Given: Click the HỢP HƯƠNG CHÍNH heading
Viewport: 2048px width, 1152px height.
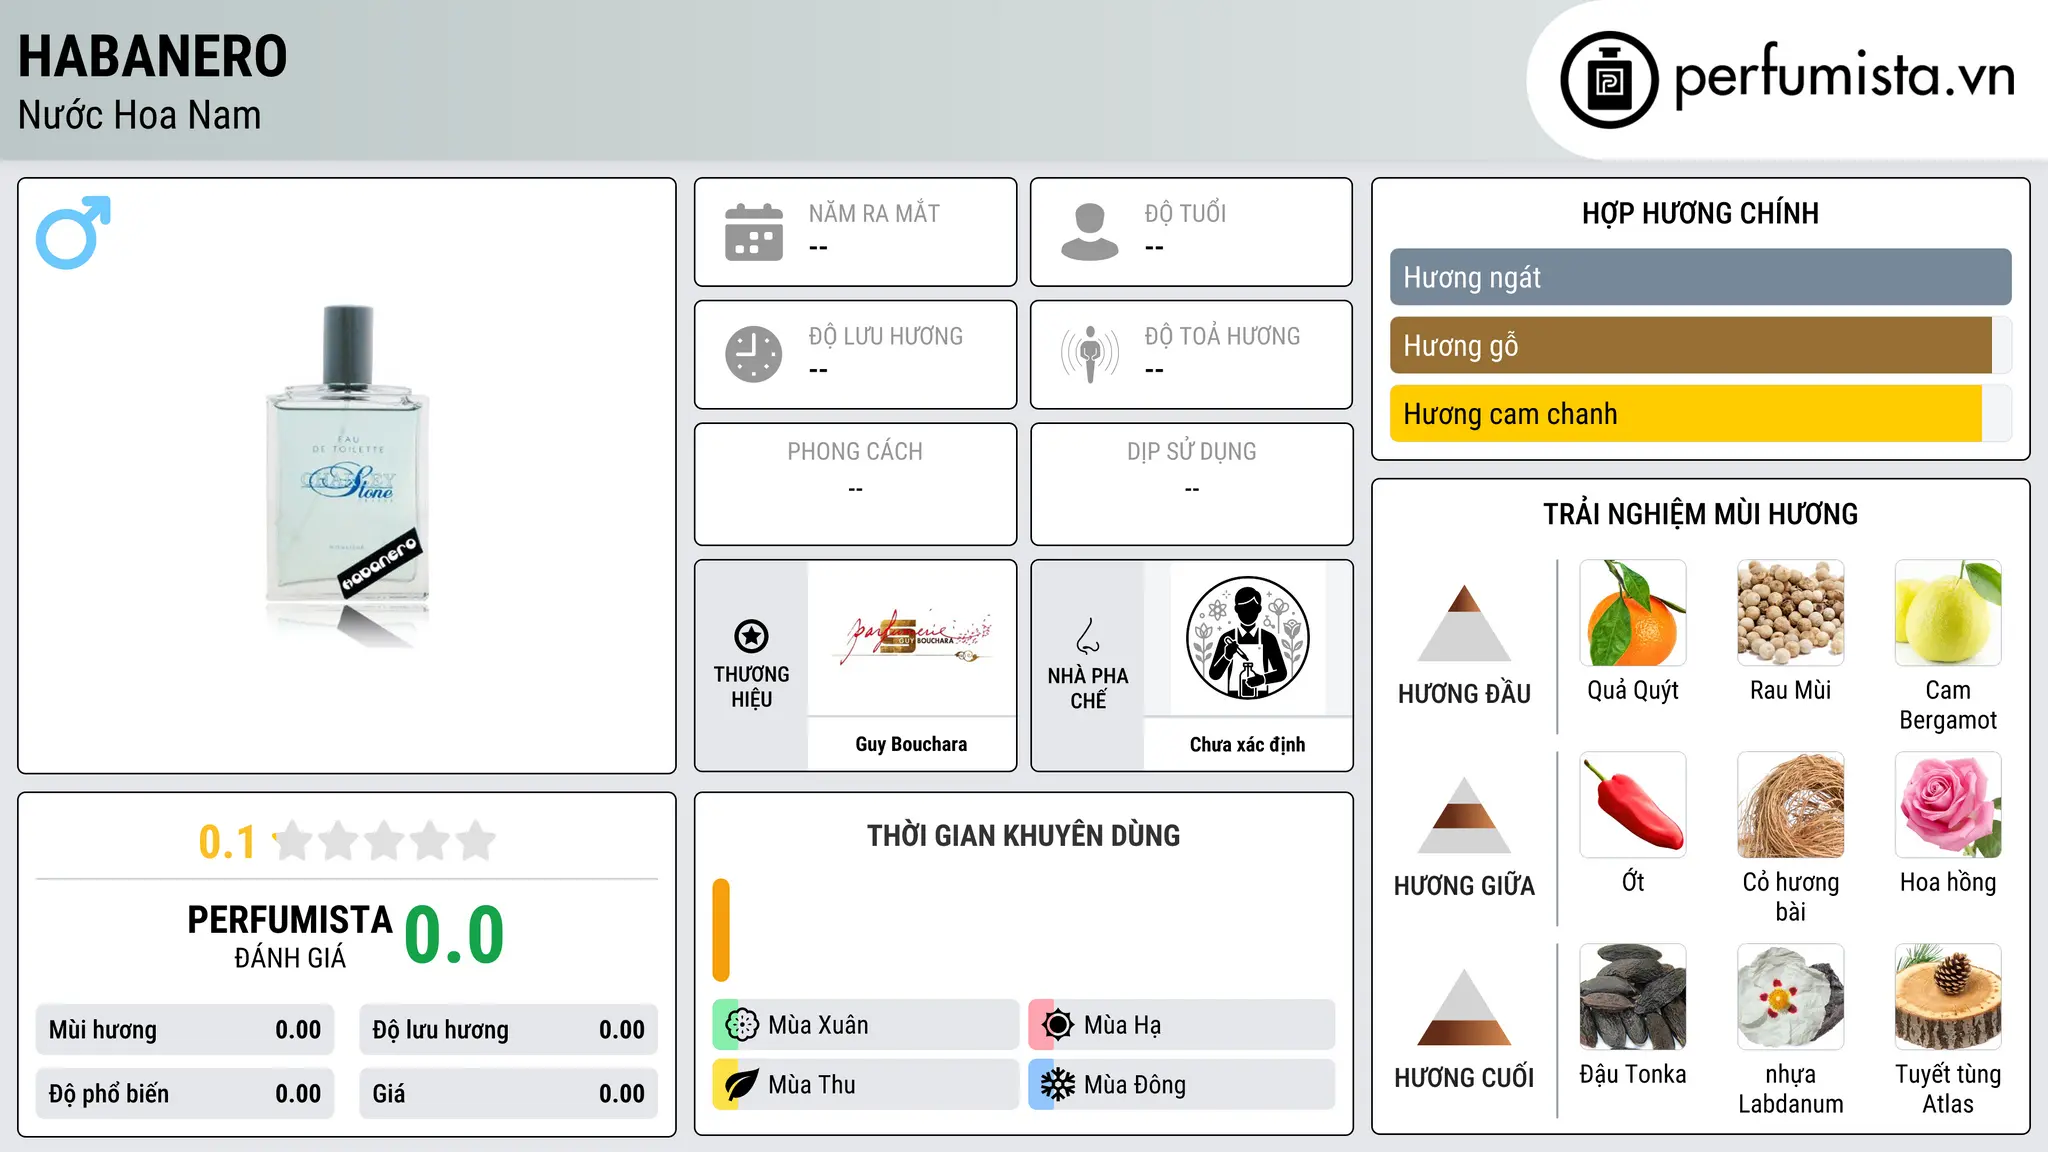Looking at the screenshot, I should (x=1700, y=213).
